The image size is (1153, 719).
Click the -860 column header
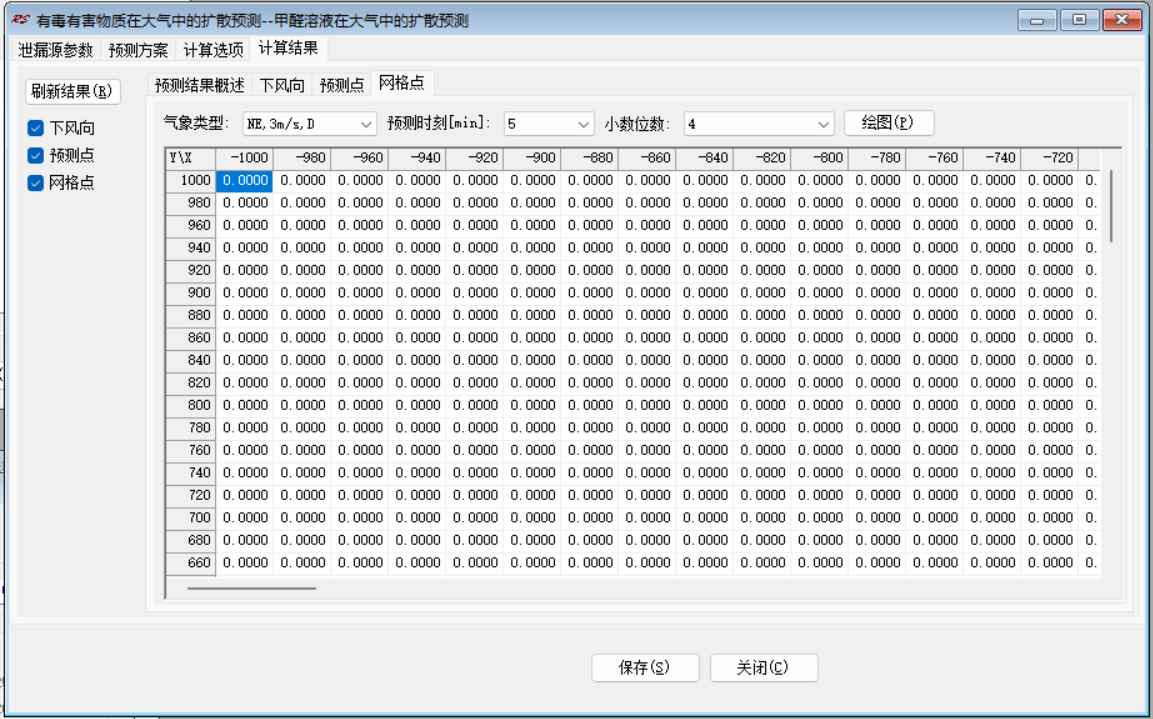[x=647, y=158]
